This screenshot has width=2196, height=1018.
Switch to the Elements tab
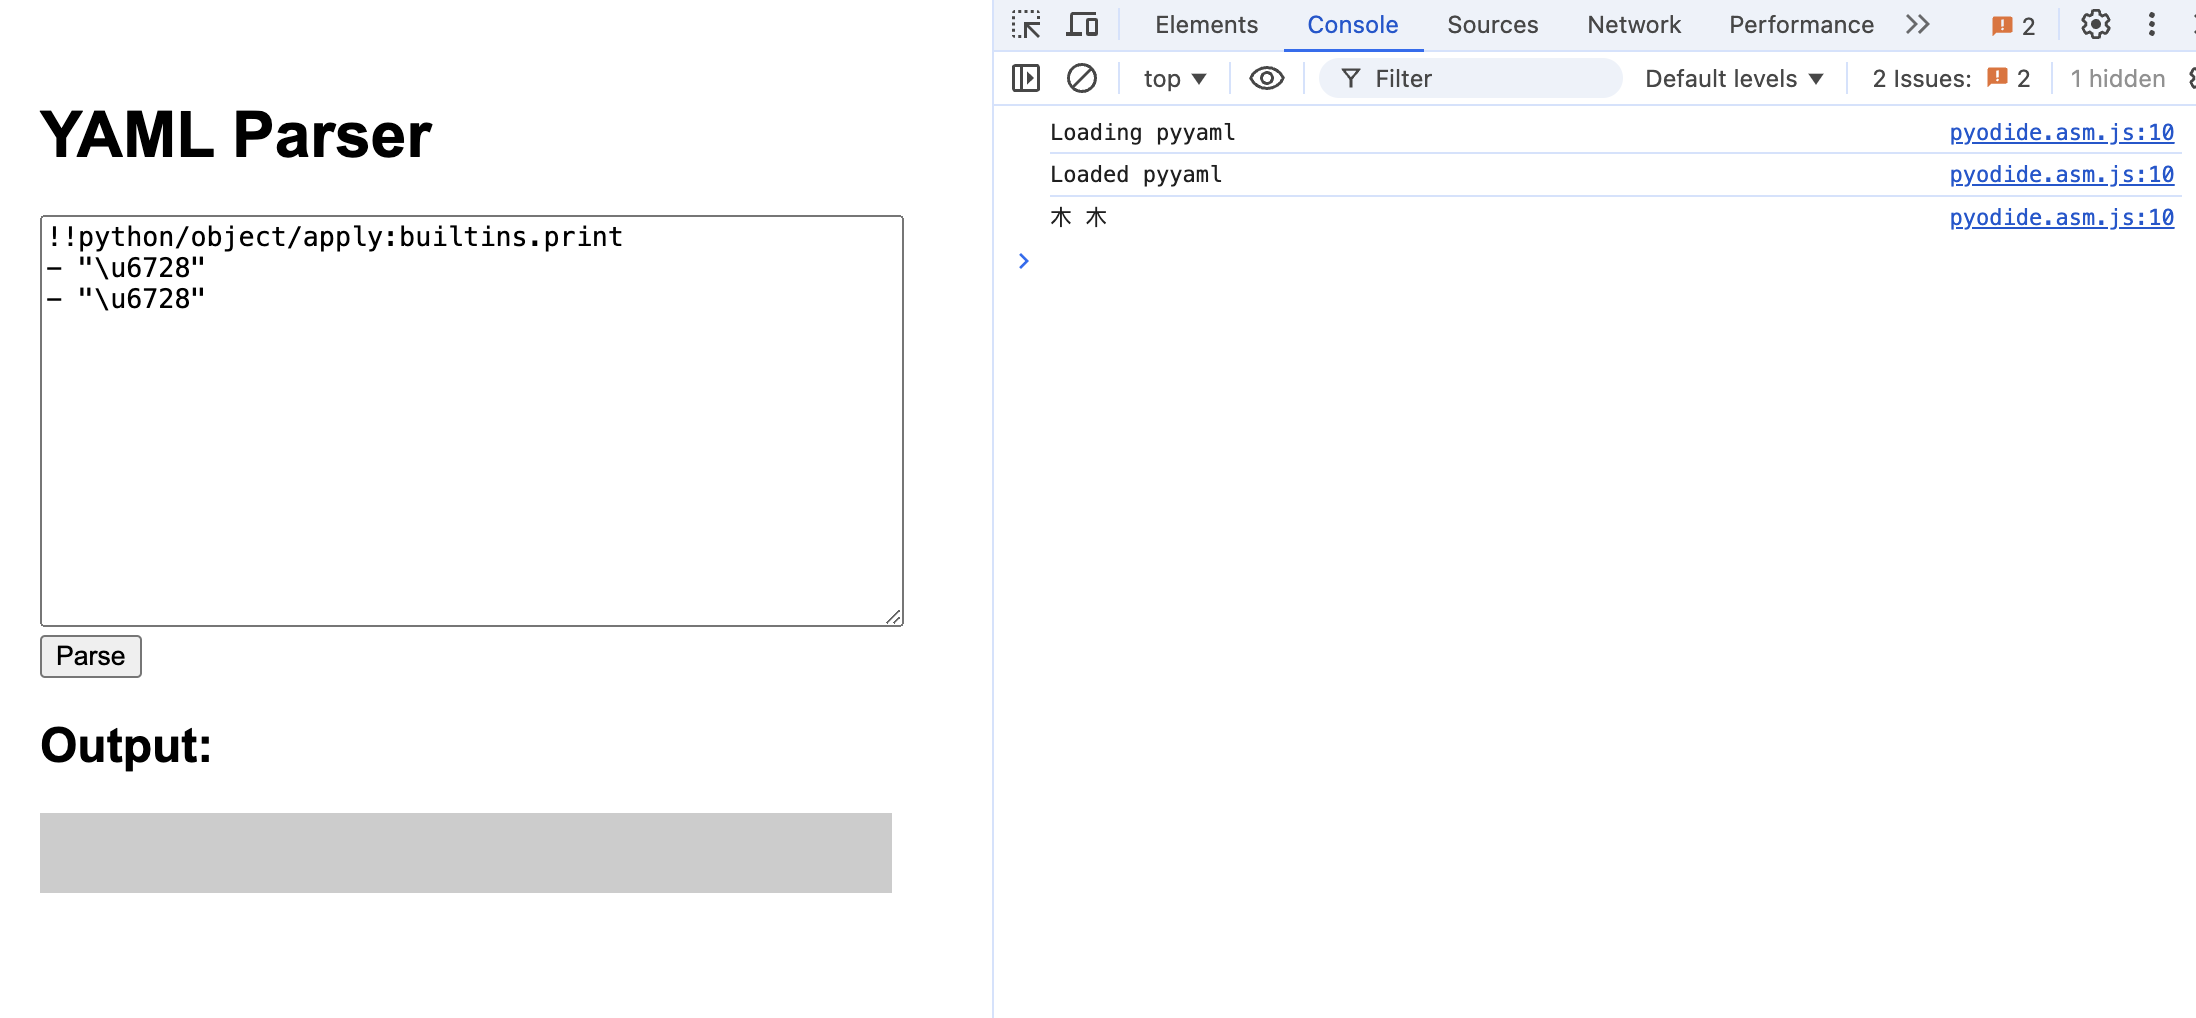point(1206,25)
